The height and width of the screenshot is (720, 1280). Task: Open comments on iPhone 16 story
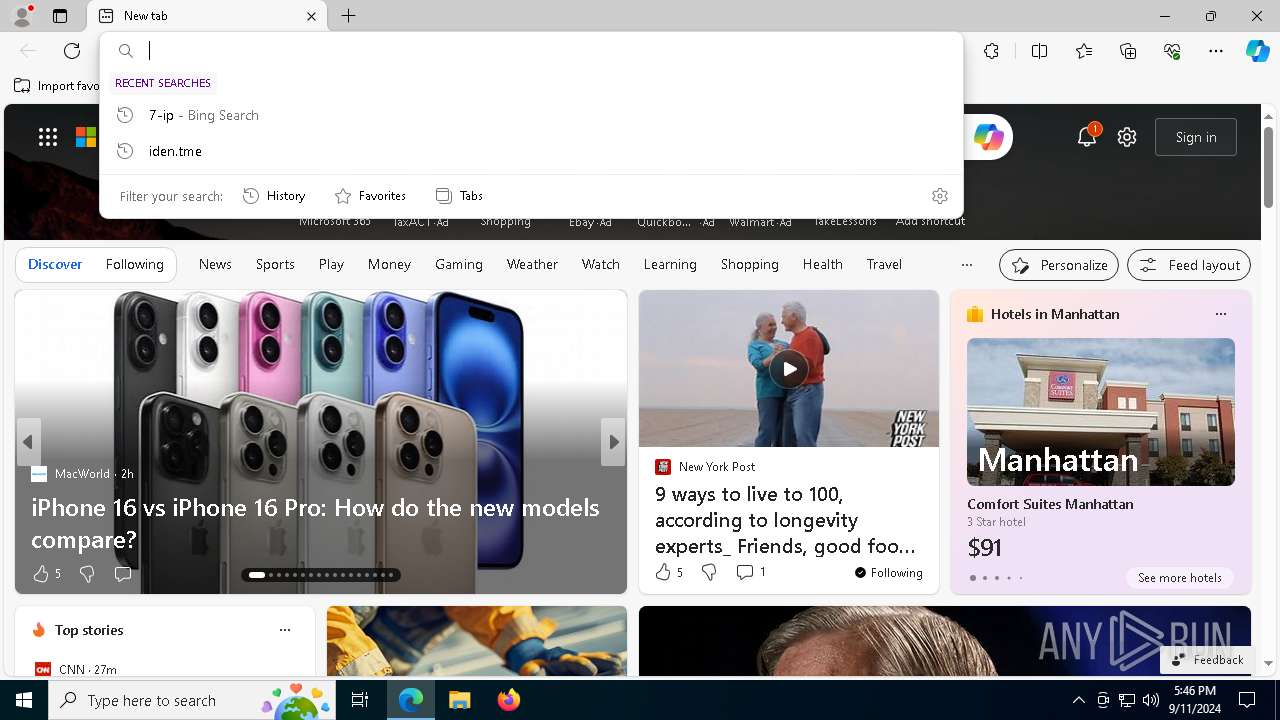122,574
